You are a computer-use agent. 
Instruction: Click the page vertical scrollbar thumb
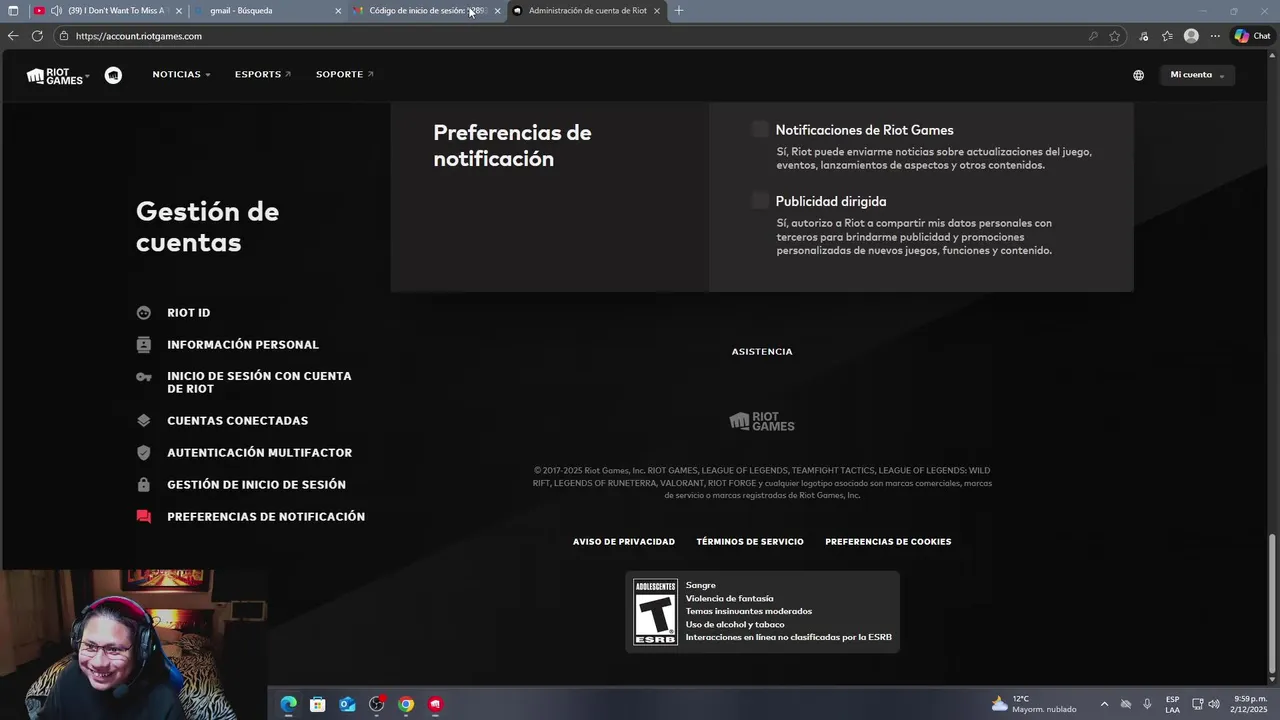(1273, 604)
